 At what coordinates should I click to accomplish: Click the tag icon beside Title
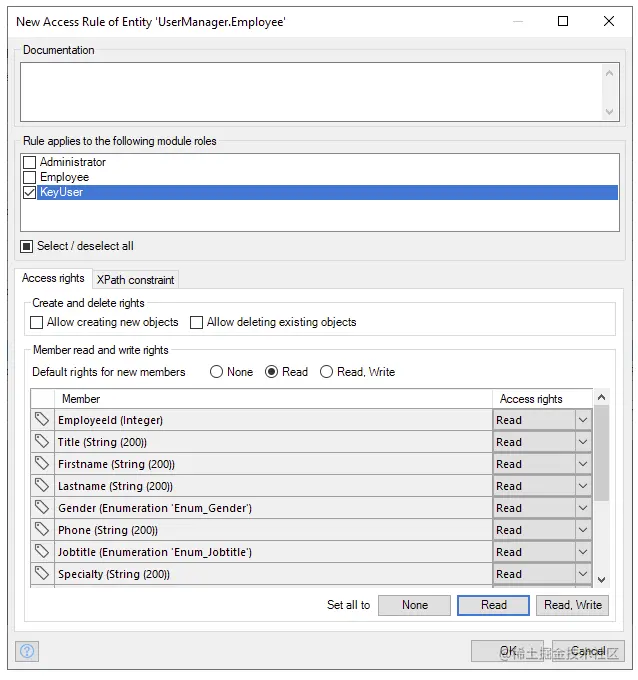[42, 441]
